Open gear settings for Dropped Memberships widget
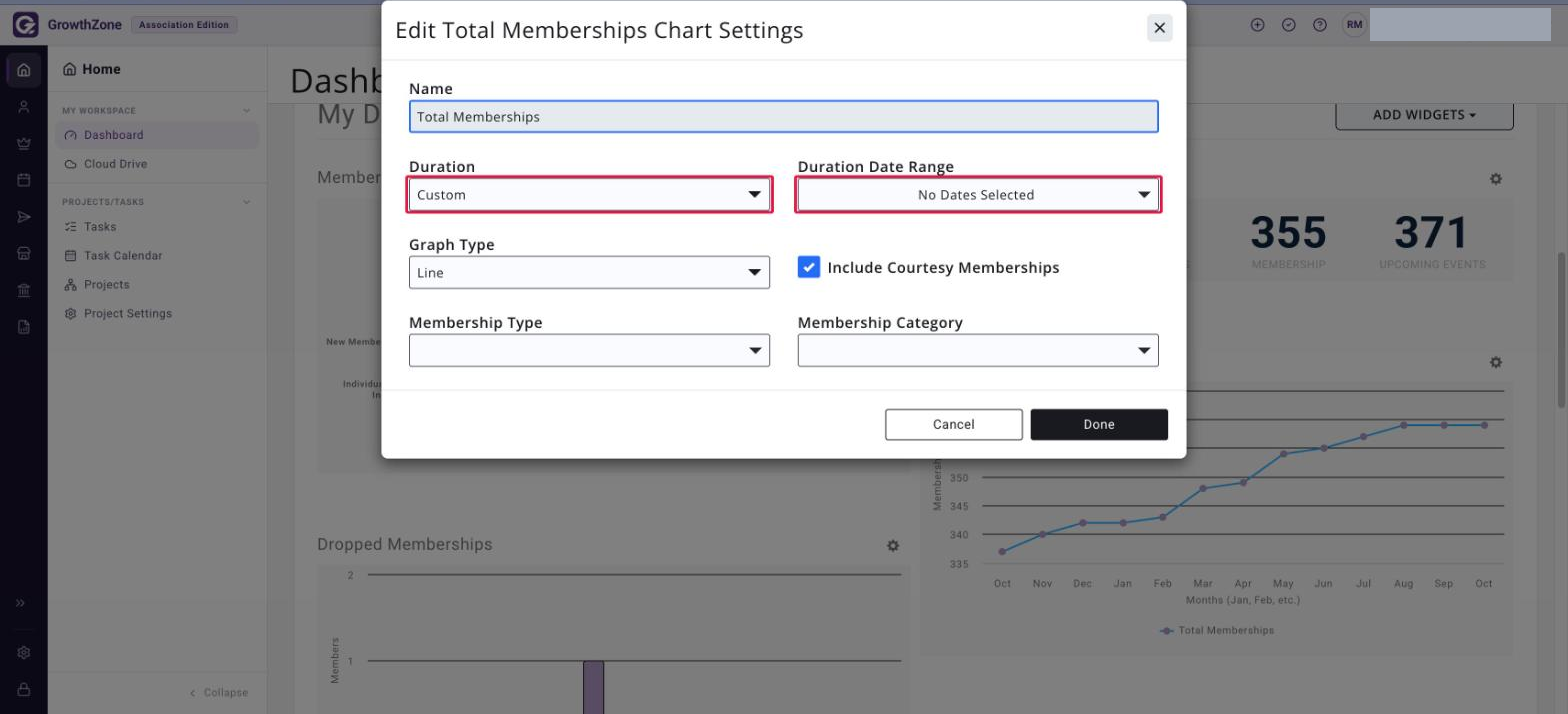Image resolution: width=1568 pixels, height=714 pixels. point(893,546)
